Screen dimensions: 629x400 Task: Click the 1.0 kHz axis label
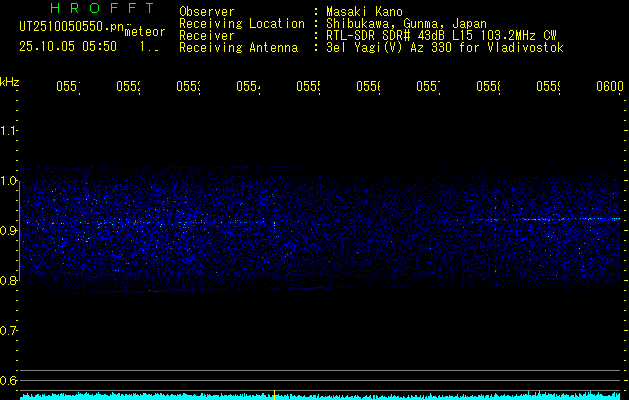8,181
